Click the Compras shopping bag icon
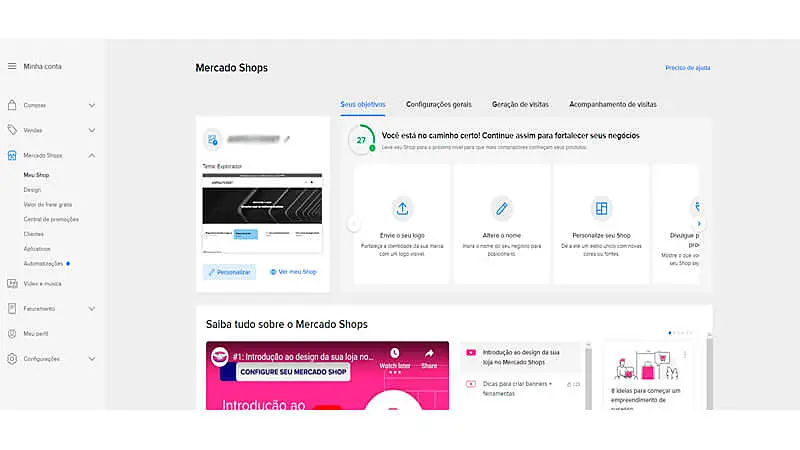Screen dimensions: 800x450 click(12, 105)
